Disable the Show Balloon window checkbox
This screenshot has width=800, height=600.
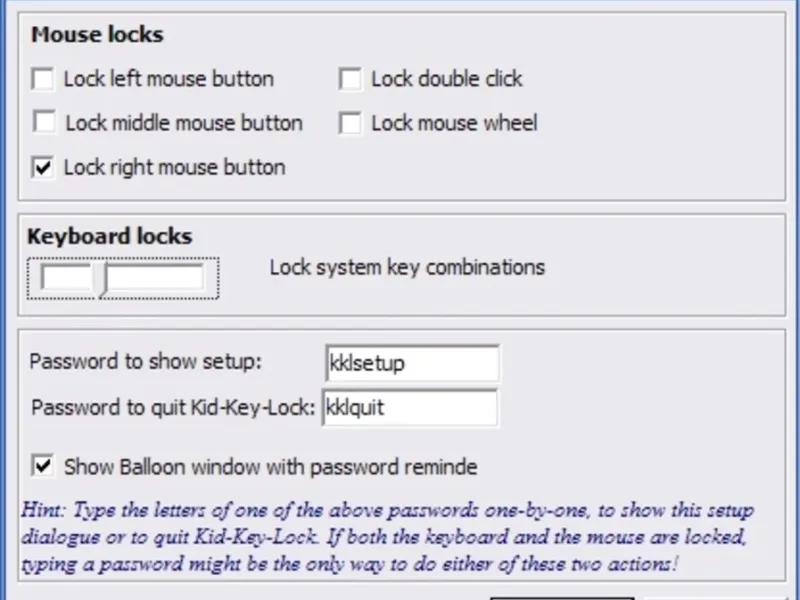pyautogui.click(x=43, y=466)
